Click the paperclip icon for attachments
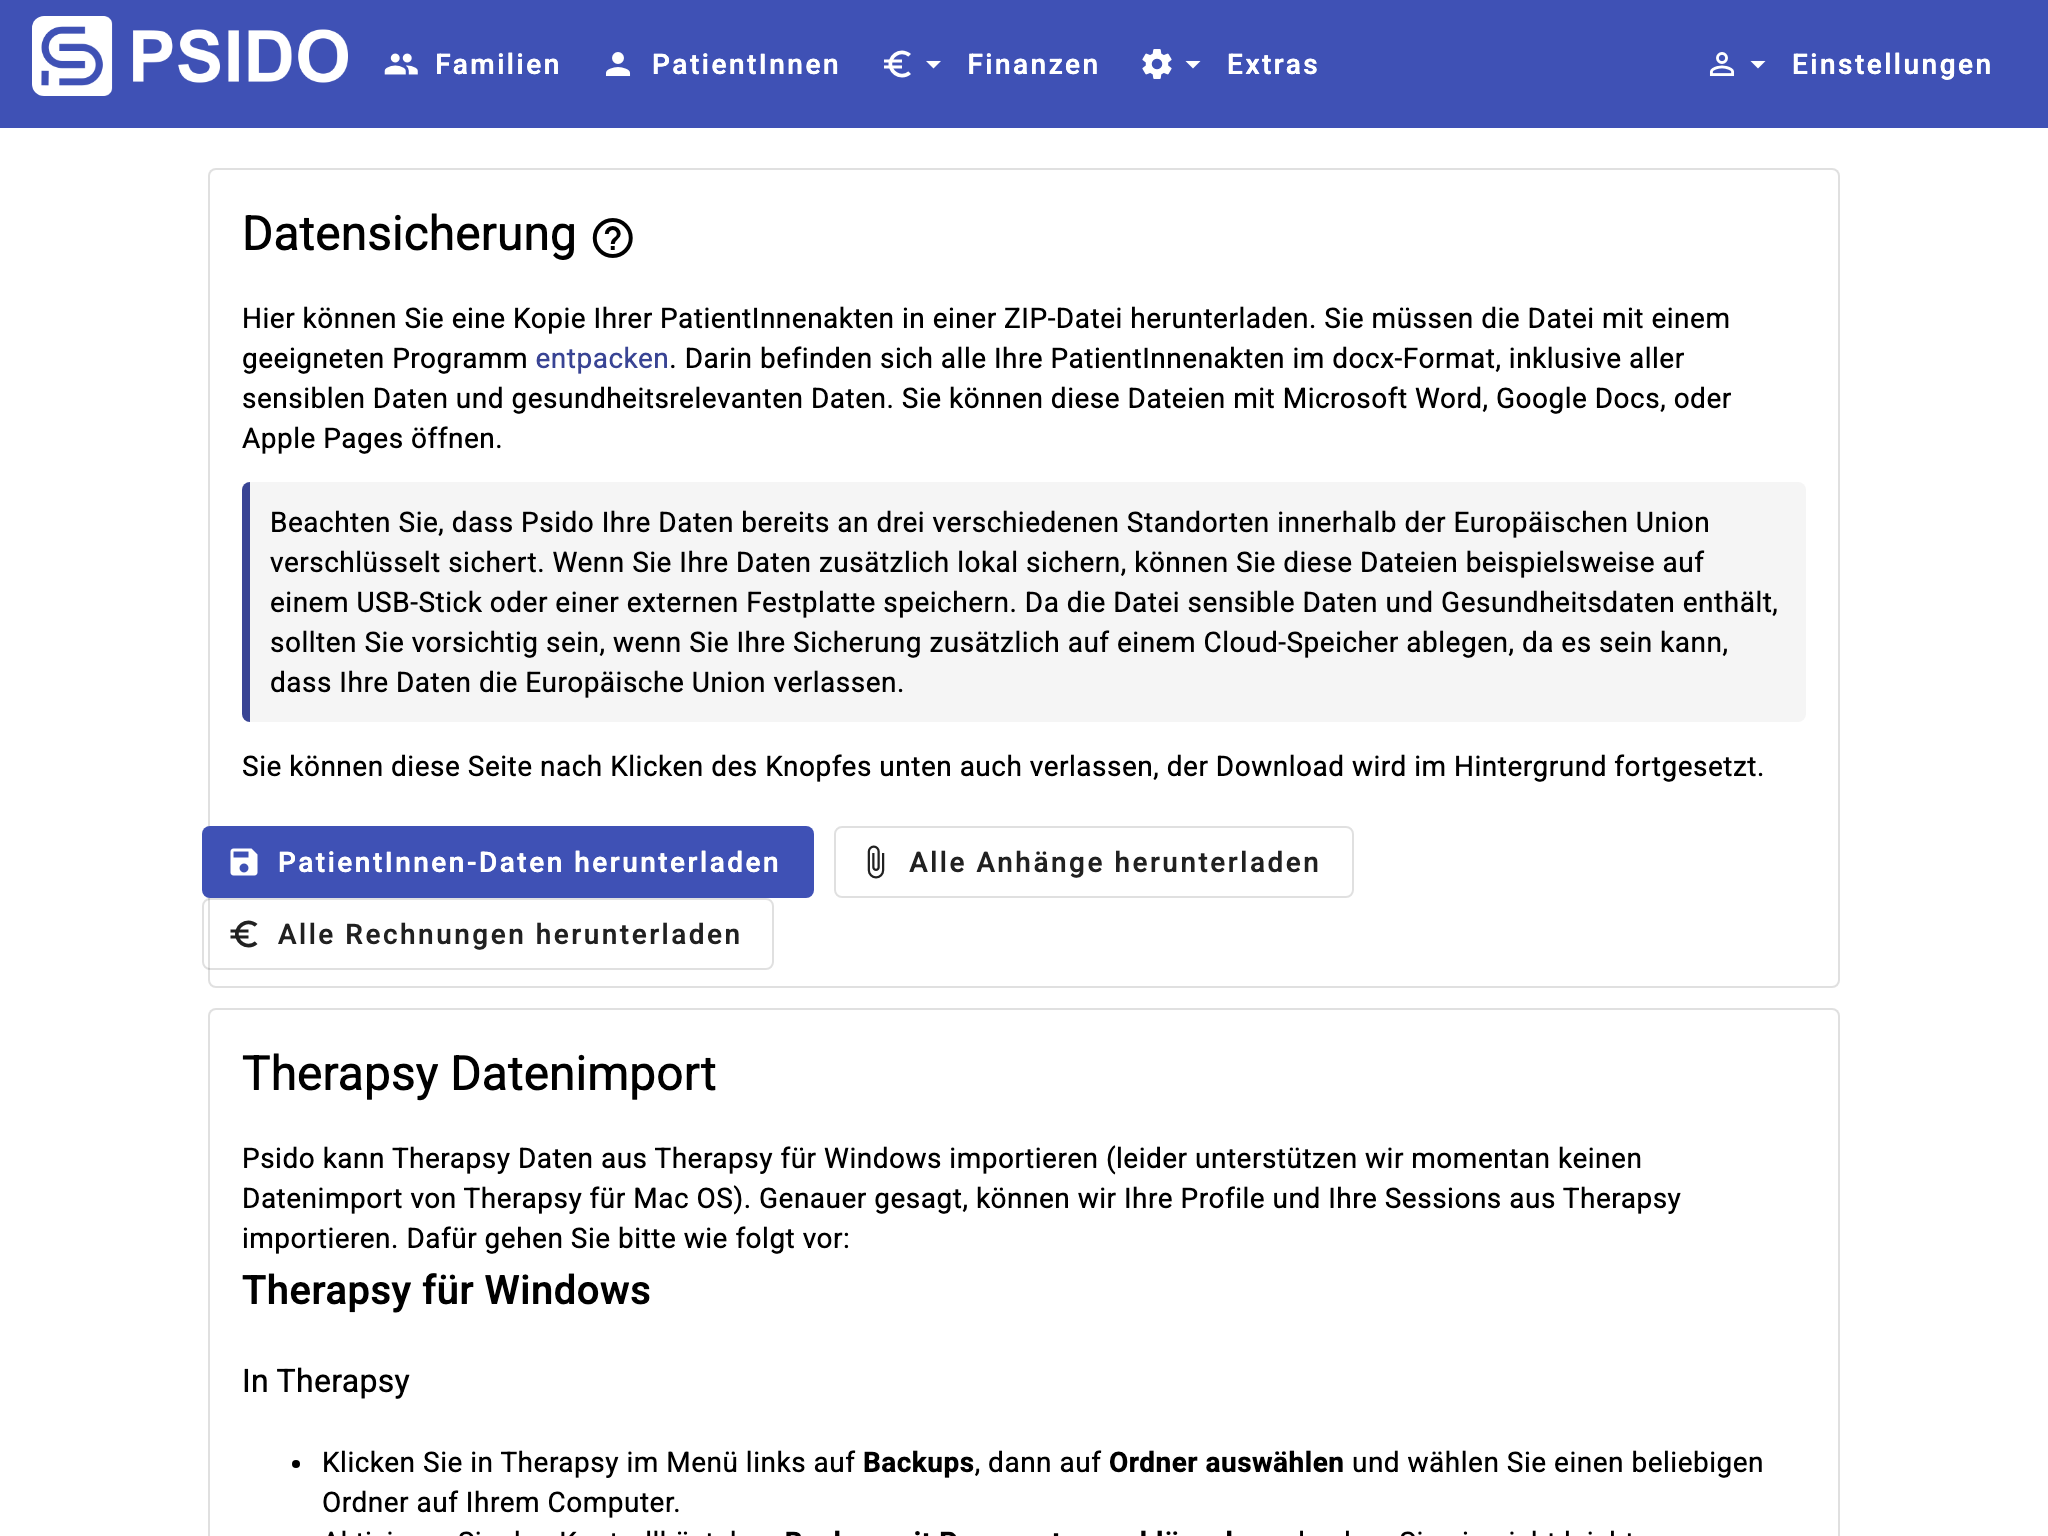This screenshot has width=2048, height=1536. coord(876,862)
